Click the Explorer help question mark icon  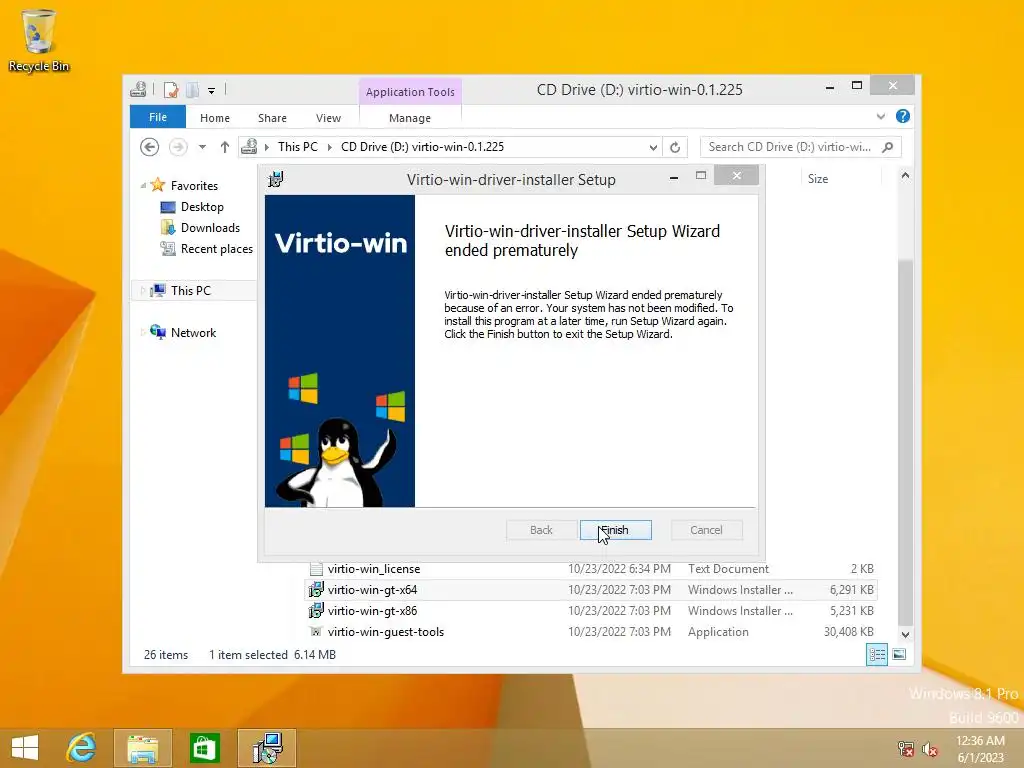(x=903, y=116)
